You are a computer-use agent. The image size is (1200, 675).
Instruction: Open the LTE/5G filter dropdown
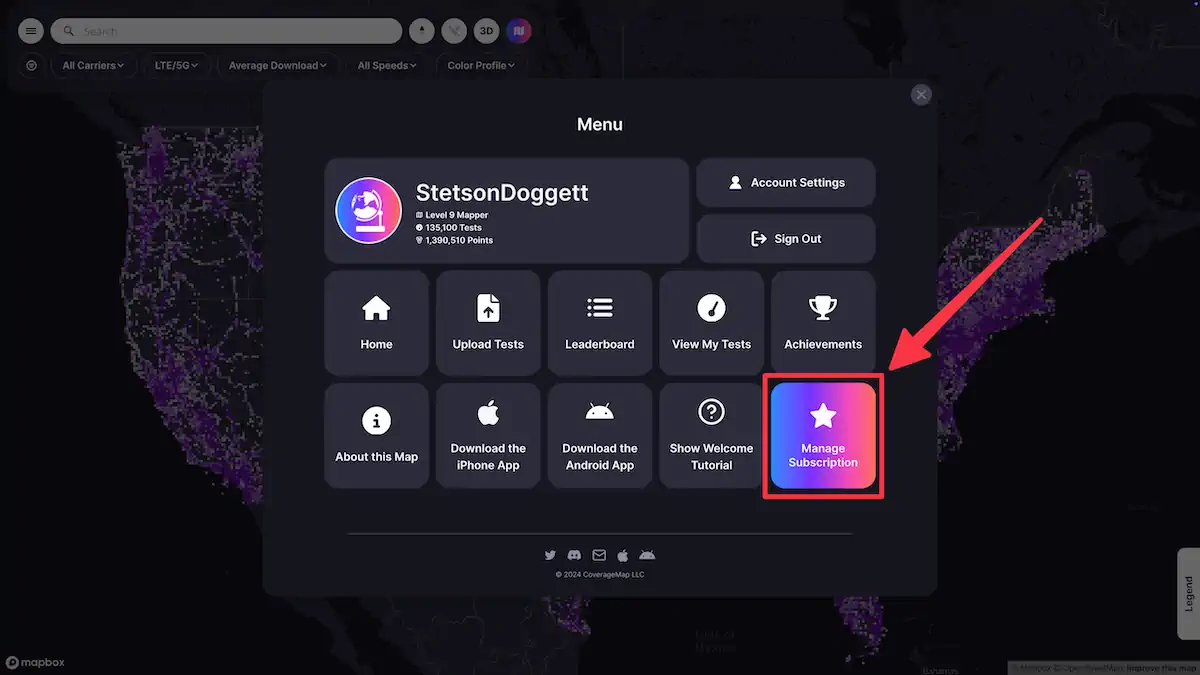176,65
